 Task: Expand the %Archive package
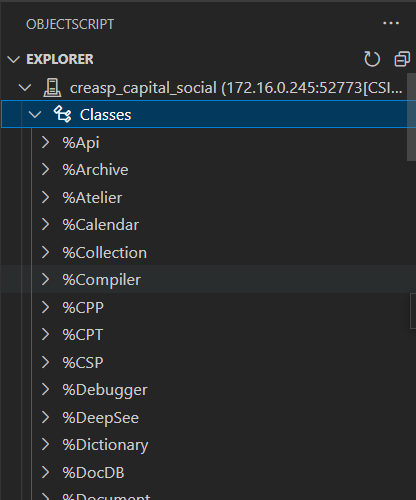[x=45, y=170]
